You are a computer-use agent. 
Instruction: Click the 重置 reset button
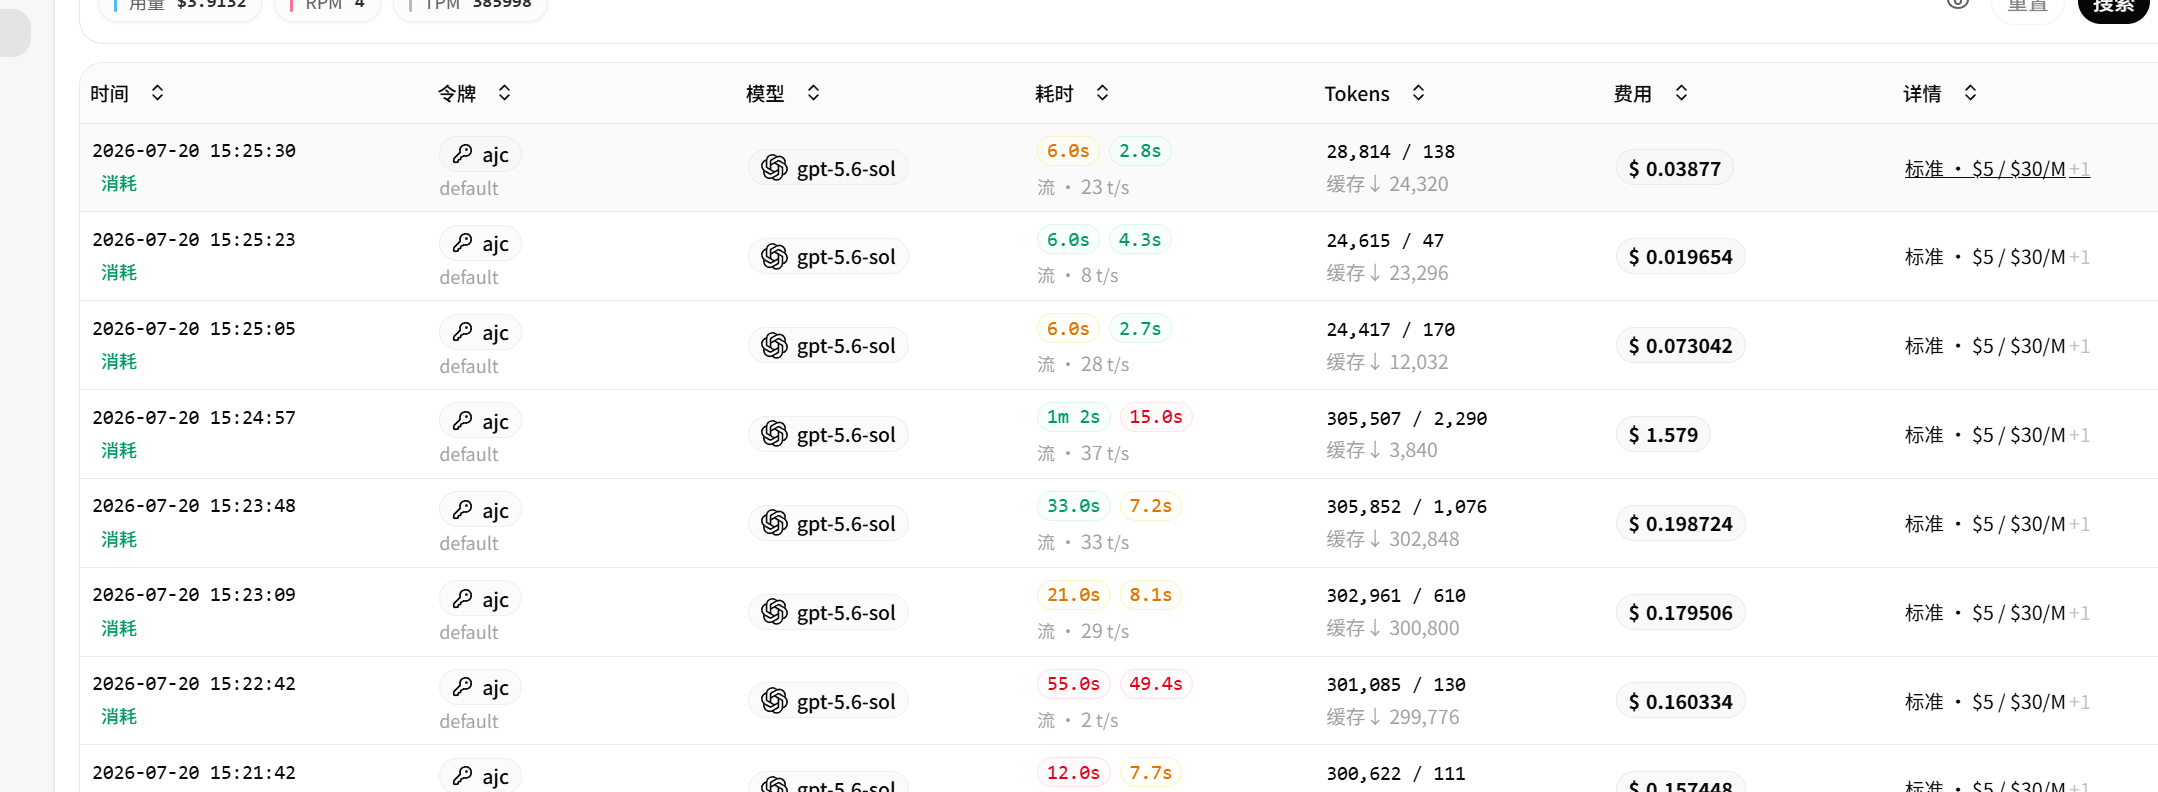pyautogui.click(x=2027, y=6)
